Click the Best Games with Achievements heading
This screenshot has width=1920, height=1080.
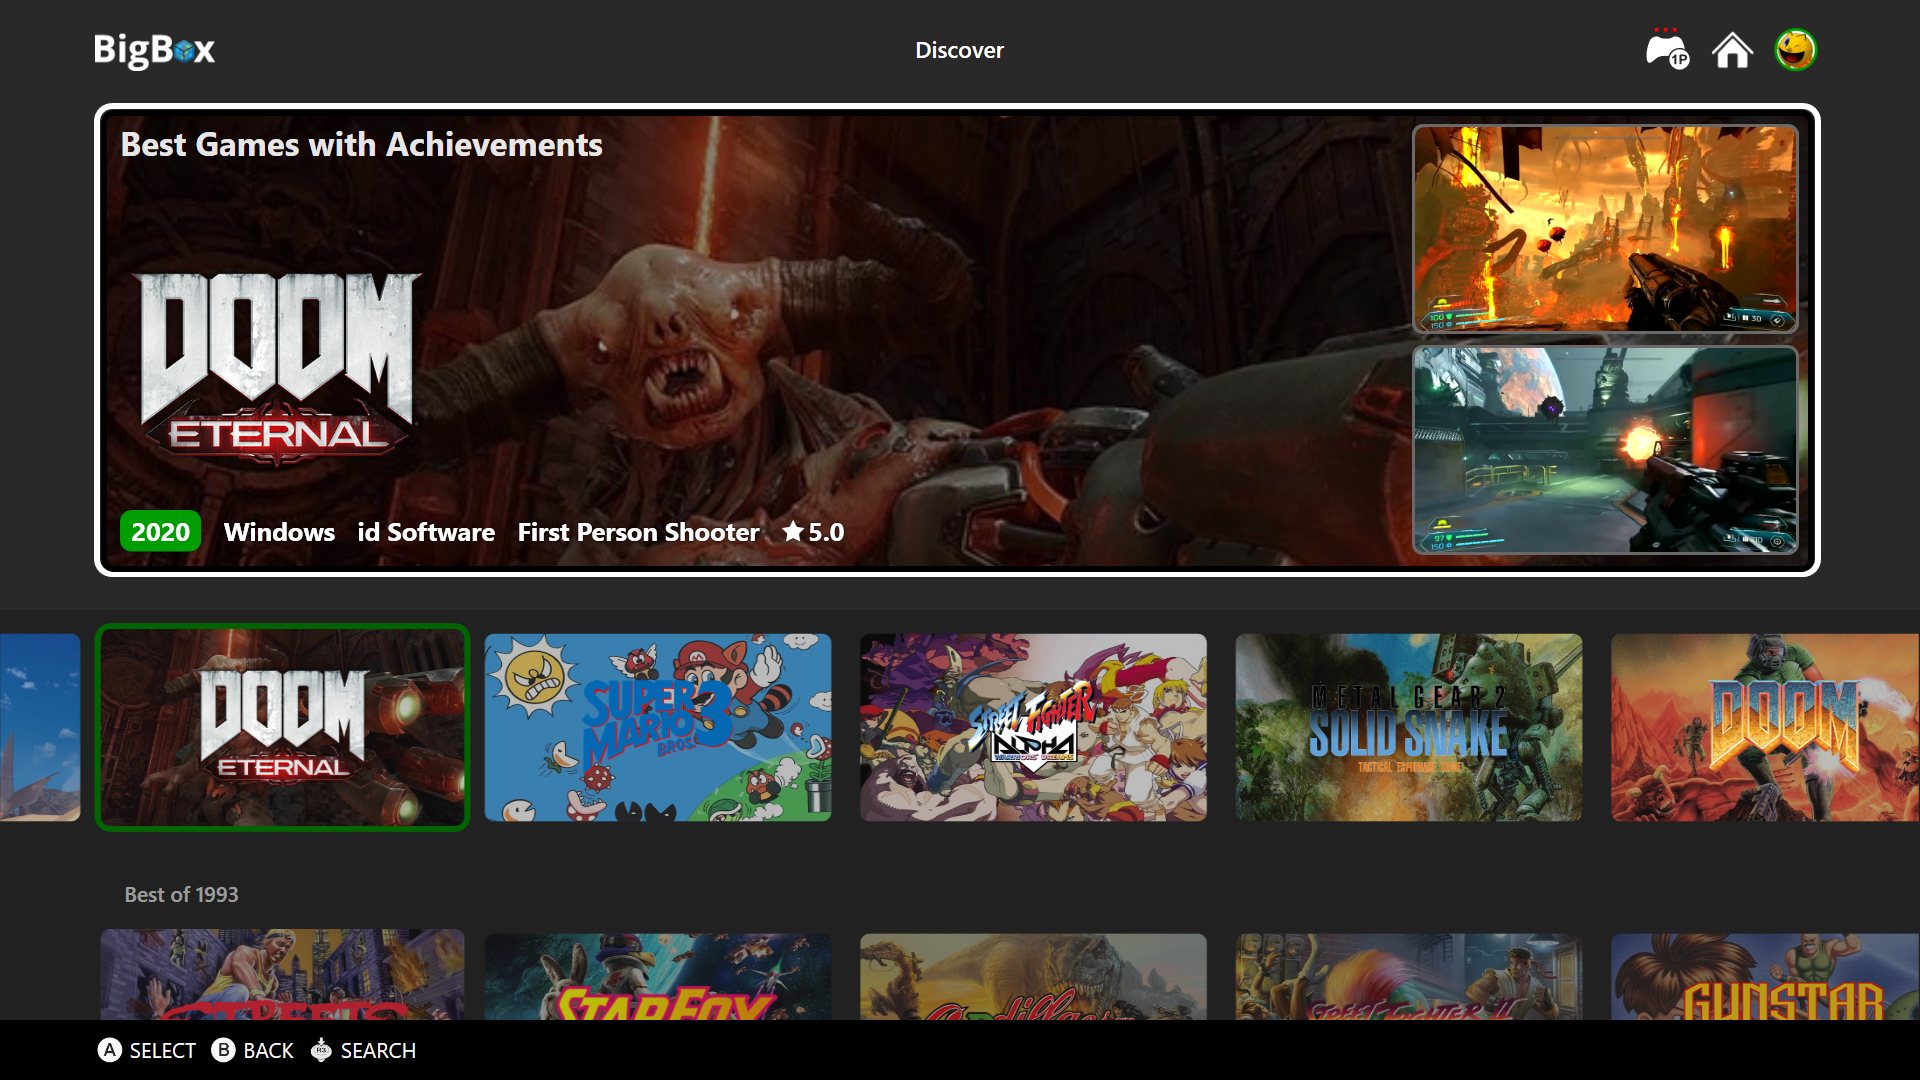(361, 145)
